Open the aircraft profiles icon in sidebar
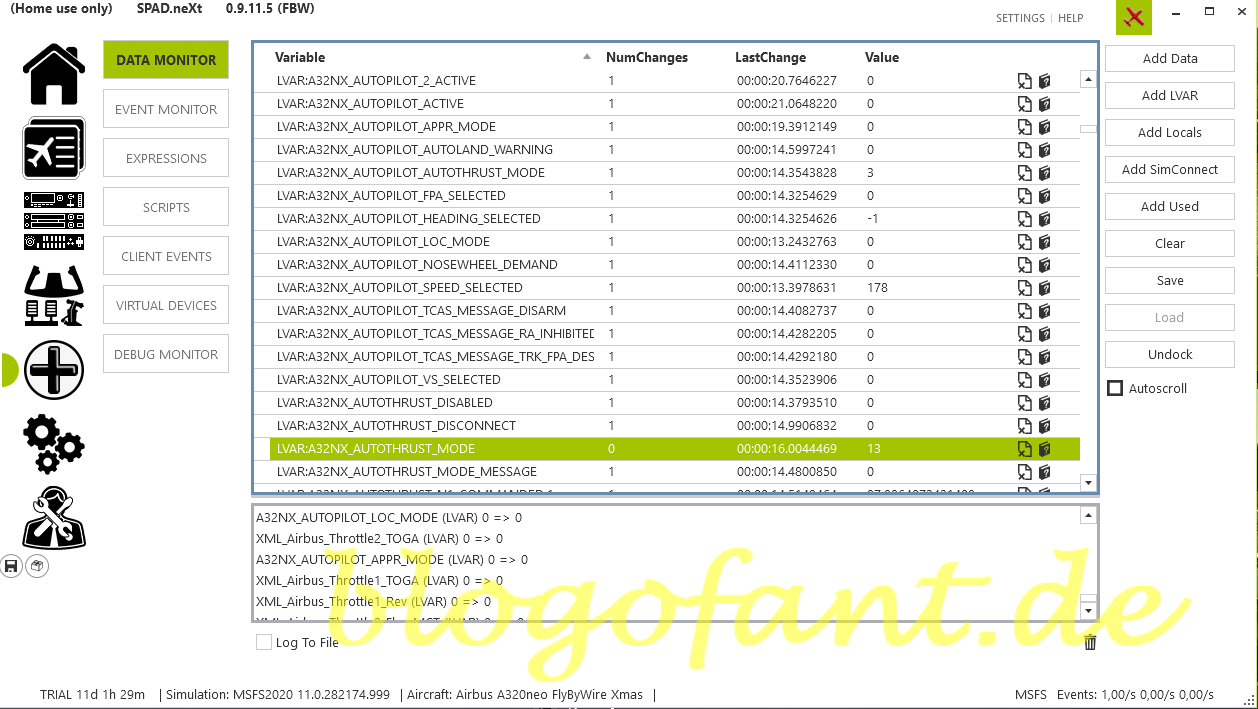This screenshot has height=709, width=1258. [53, 148]
